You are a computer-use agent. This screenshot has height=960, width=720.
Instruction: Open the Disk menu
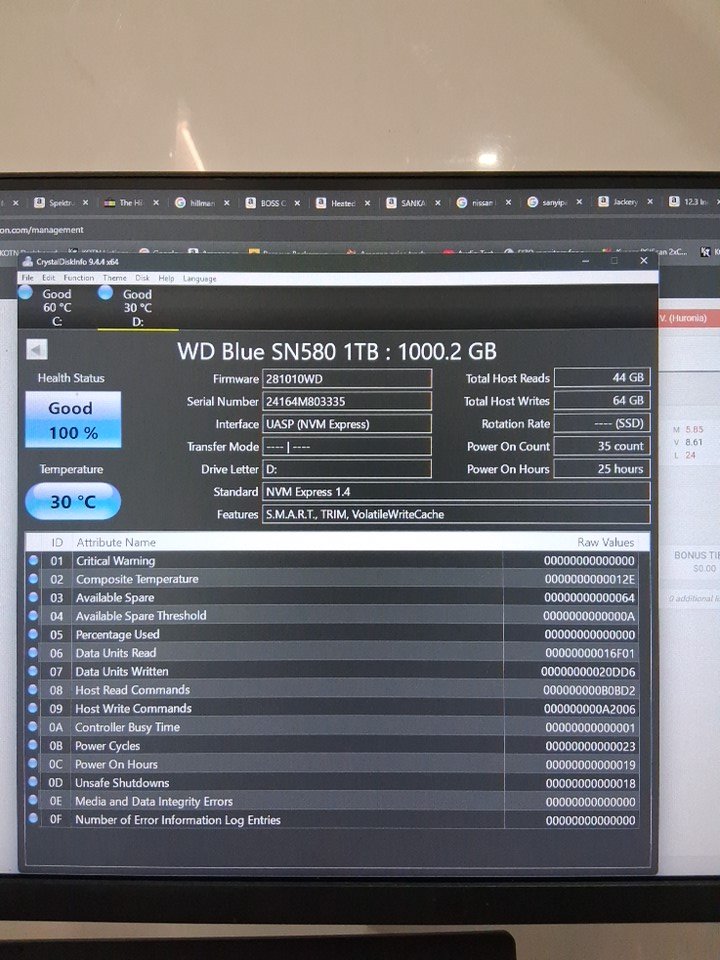click(x=142, y=278)
